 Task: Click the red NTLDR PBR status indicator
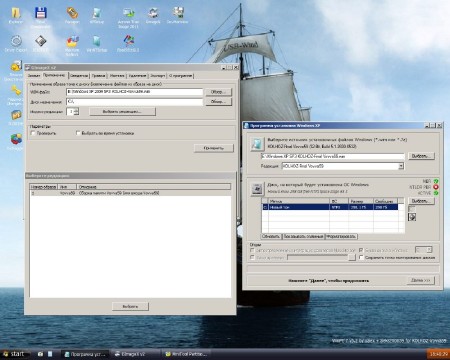point(436,187)
